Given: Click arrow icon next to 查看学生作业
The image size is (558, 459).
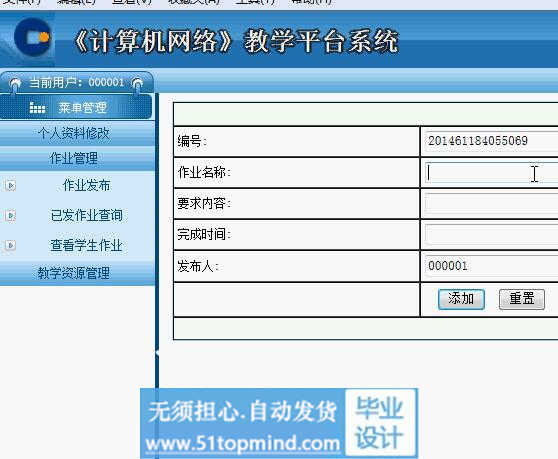Looking at the screenshot, I should click(x=10, y=245).
